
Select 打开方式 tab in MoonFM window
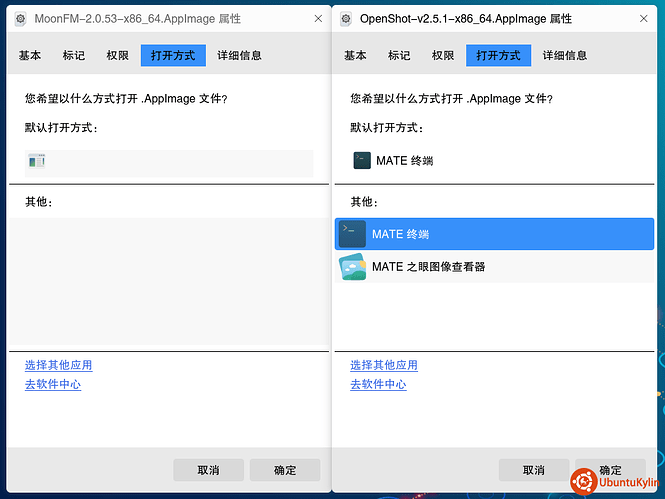coord(173,56)
